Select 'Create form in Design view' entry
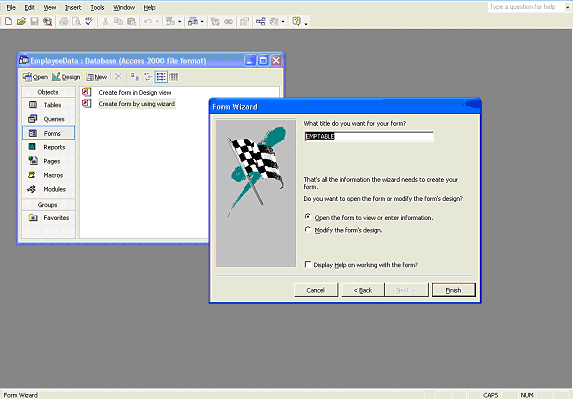Image resolution: width=575 pixels, height=407 pixels. point(135,92)
